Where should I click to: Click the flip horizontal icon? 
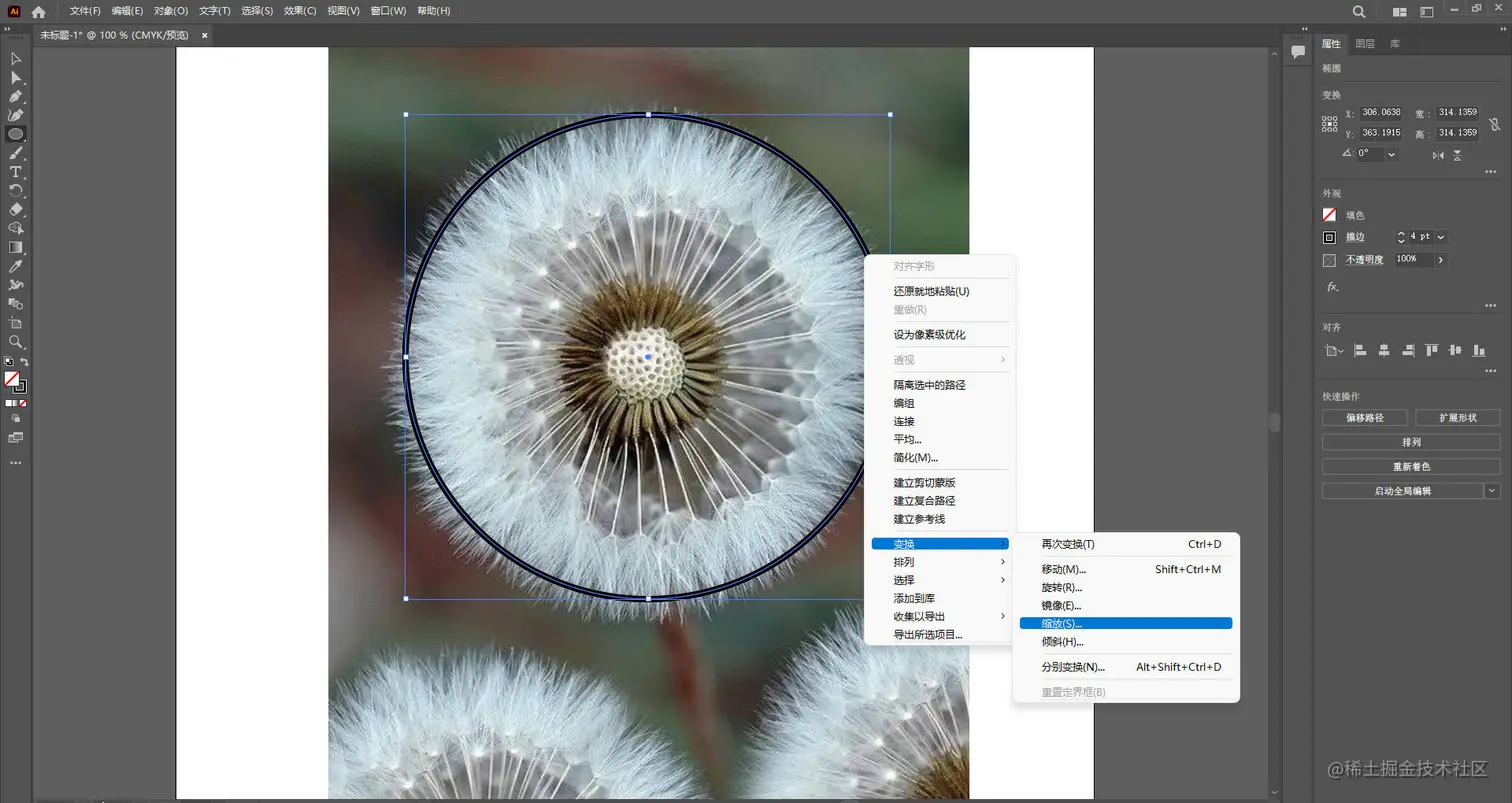tap(1438, 155)
